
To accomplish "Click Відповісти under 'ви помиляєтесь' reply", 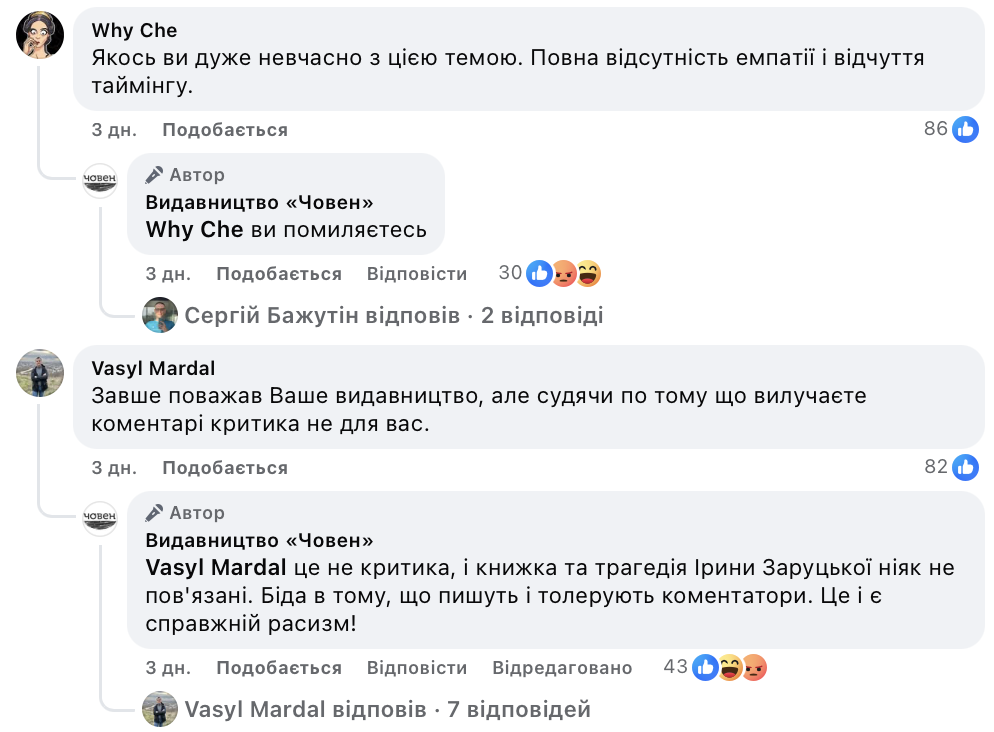I will (417, 274).
